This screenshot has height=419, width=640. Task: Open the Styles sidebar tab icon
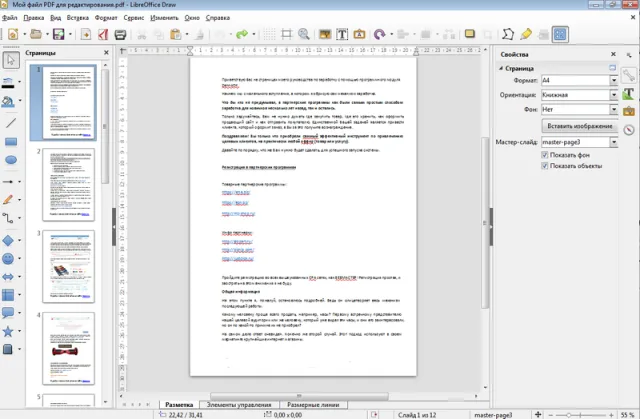tap(629, 93)
